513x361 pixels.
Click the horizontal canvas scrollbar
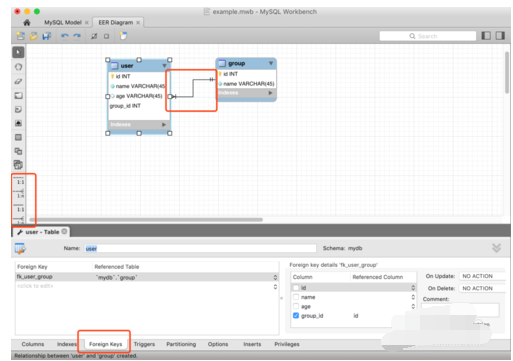(x=146, y=220)
